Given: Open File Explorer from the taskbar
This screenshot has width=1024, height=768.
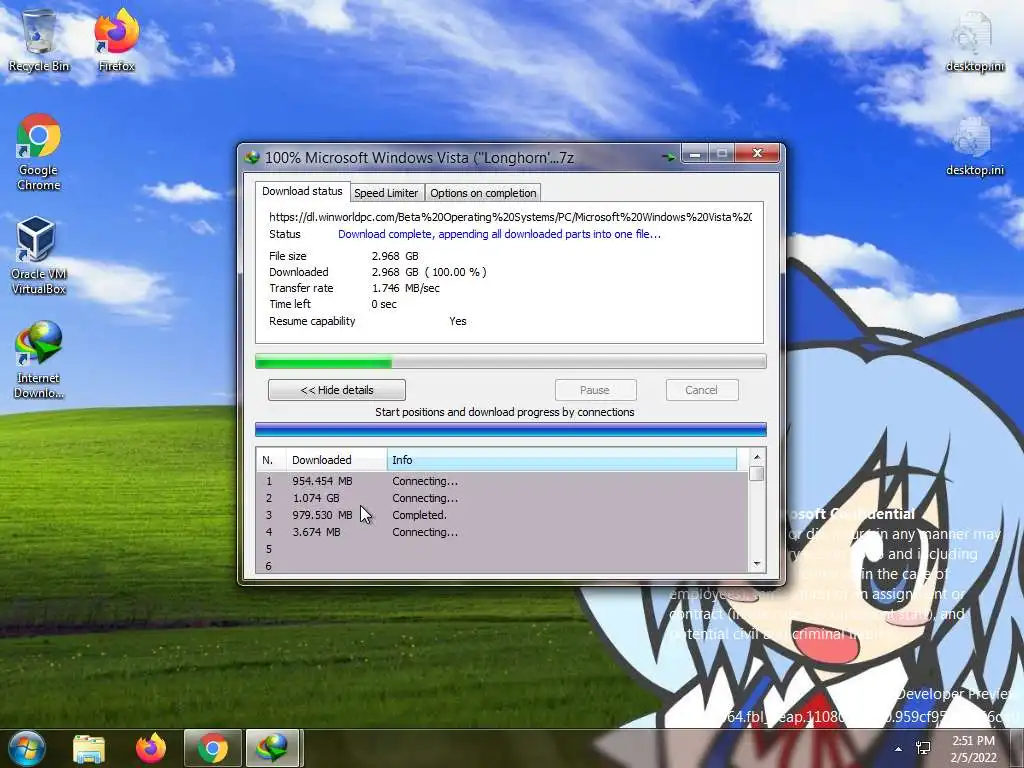Looking at the screenshot, I should click(x=89, y=748).
